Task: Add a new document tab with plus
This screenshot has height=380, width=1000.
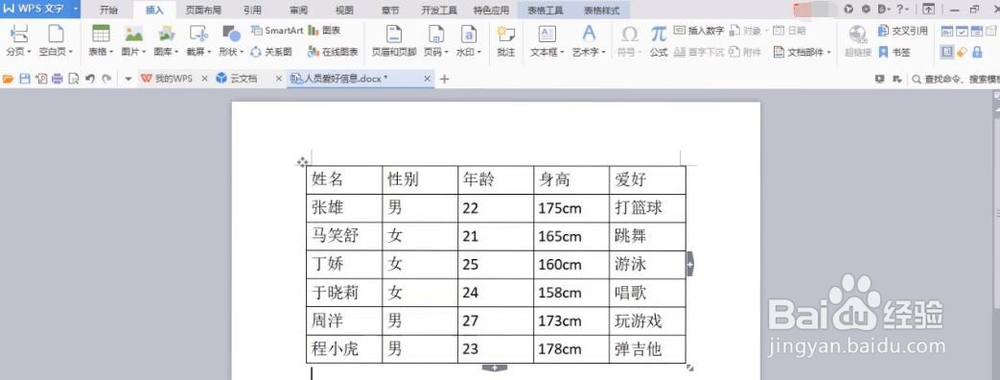Action: [445, 79]
